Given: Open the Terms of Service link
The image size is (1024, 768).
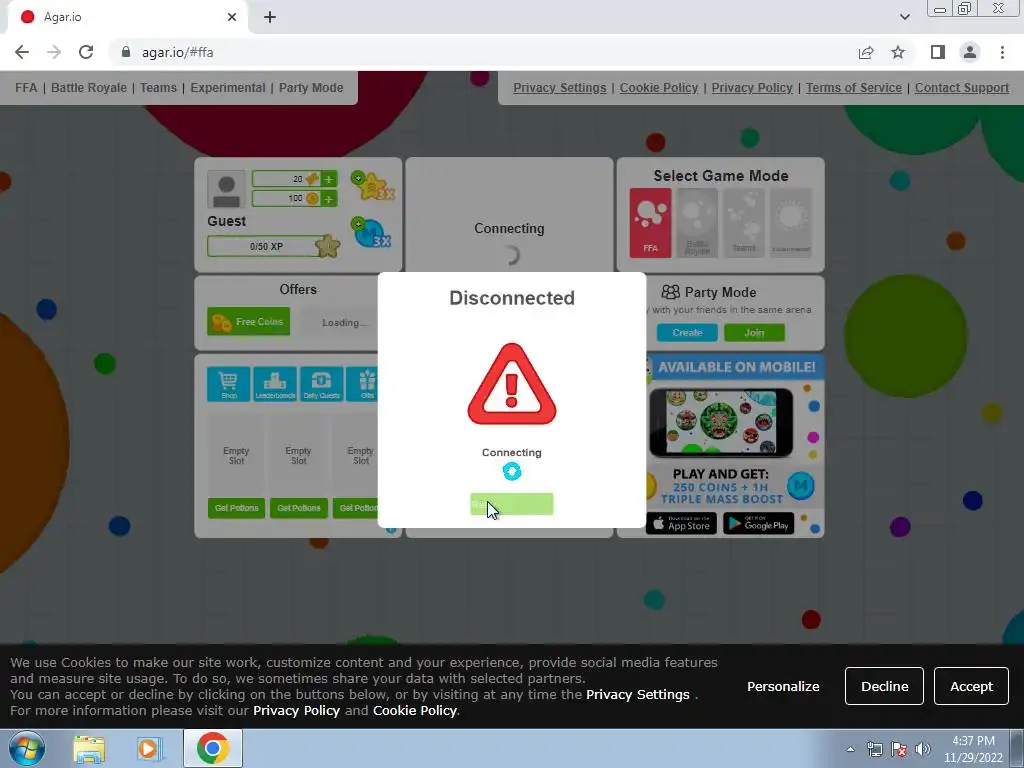Looking at the screenshot, I should [854, 88].
